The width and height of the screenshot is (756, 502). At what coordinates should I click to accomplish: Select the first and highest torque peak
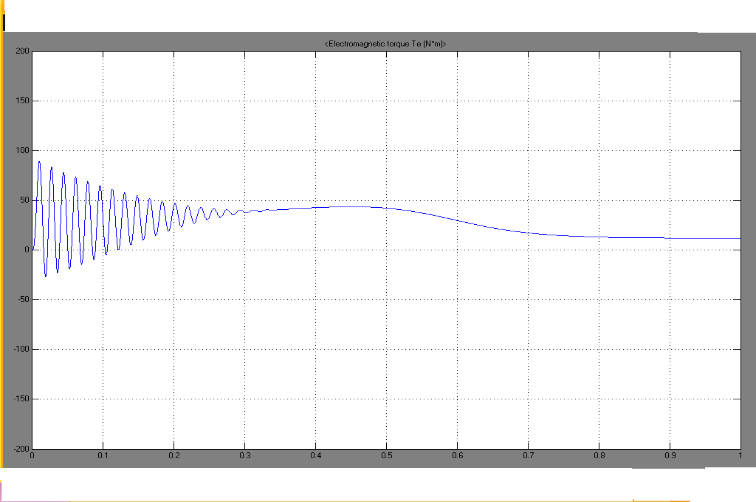pos(39,161)
